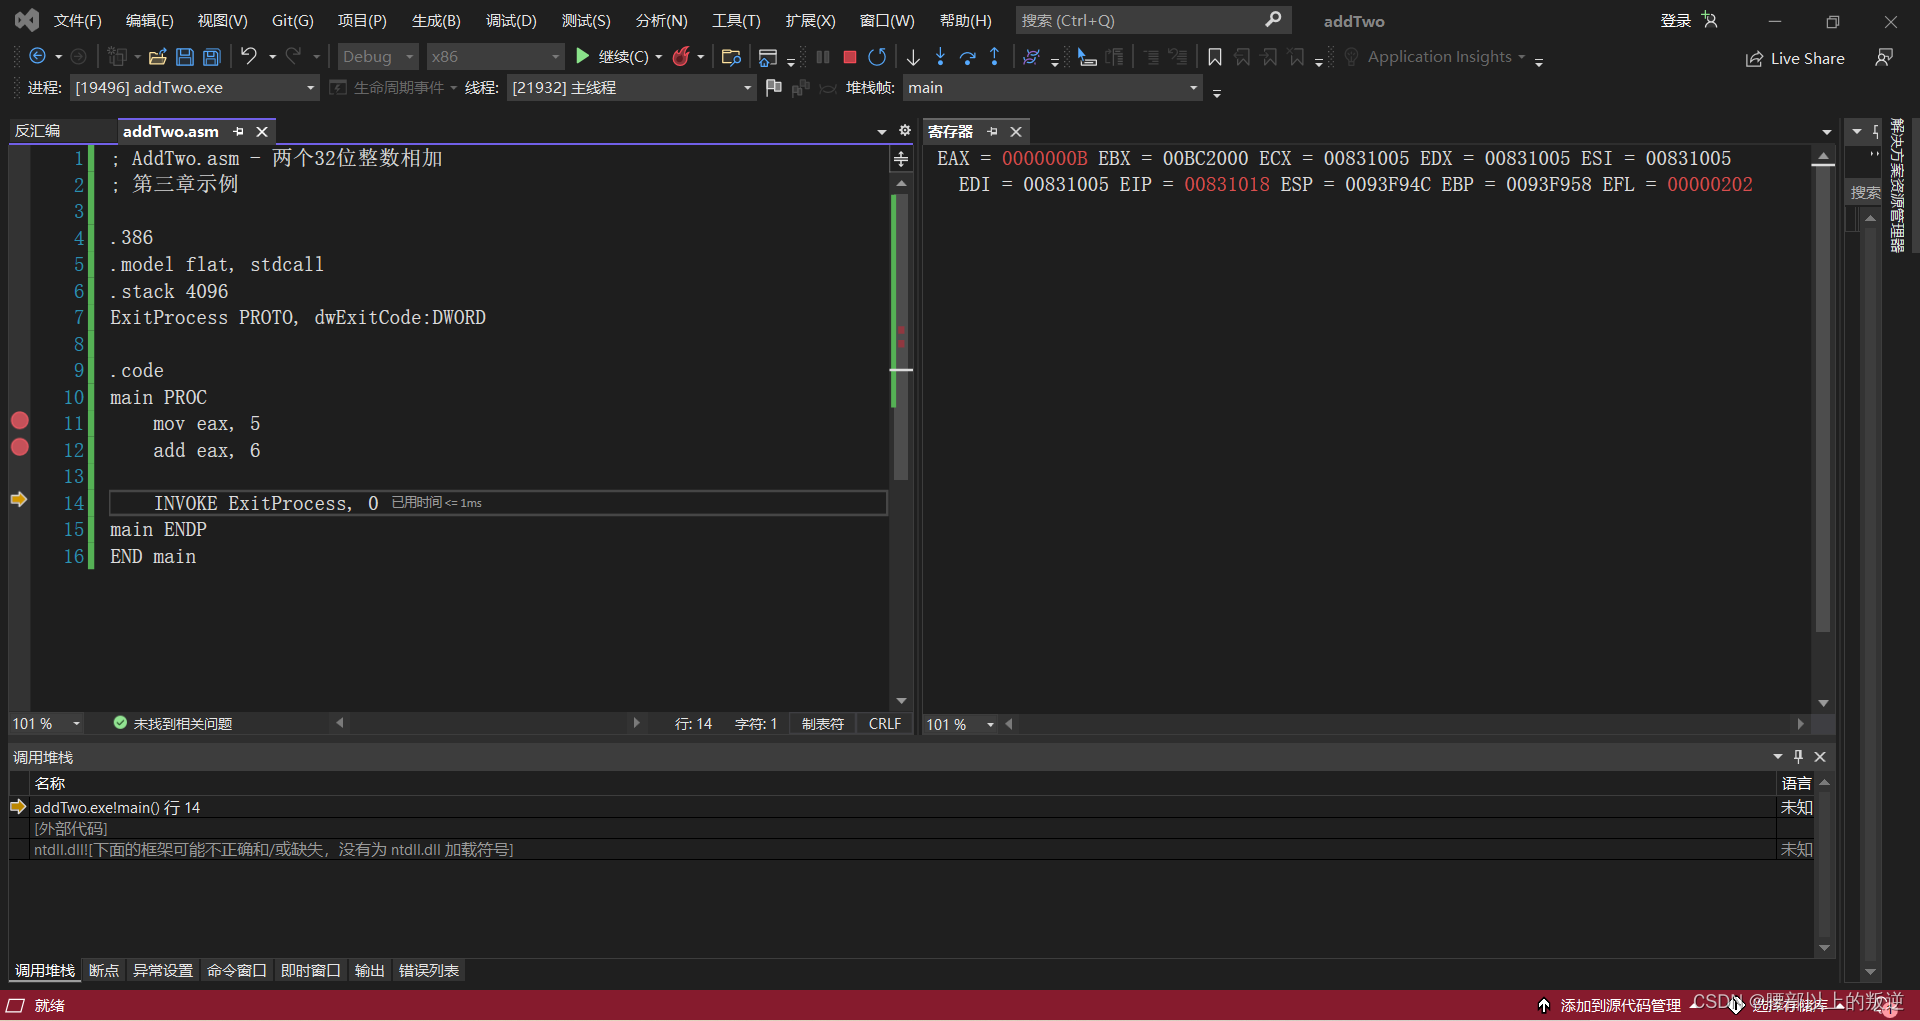
Task: Close the 寄存器 registers tab
Action: click(x=1016, y=131)
